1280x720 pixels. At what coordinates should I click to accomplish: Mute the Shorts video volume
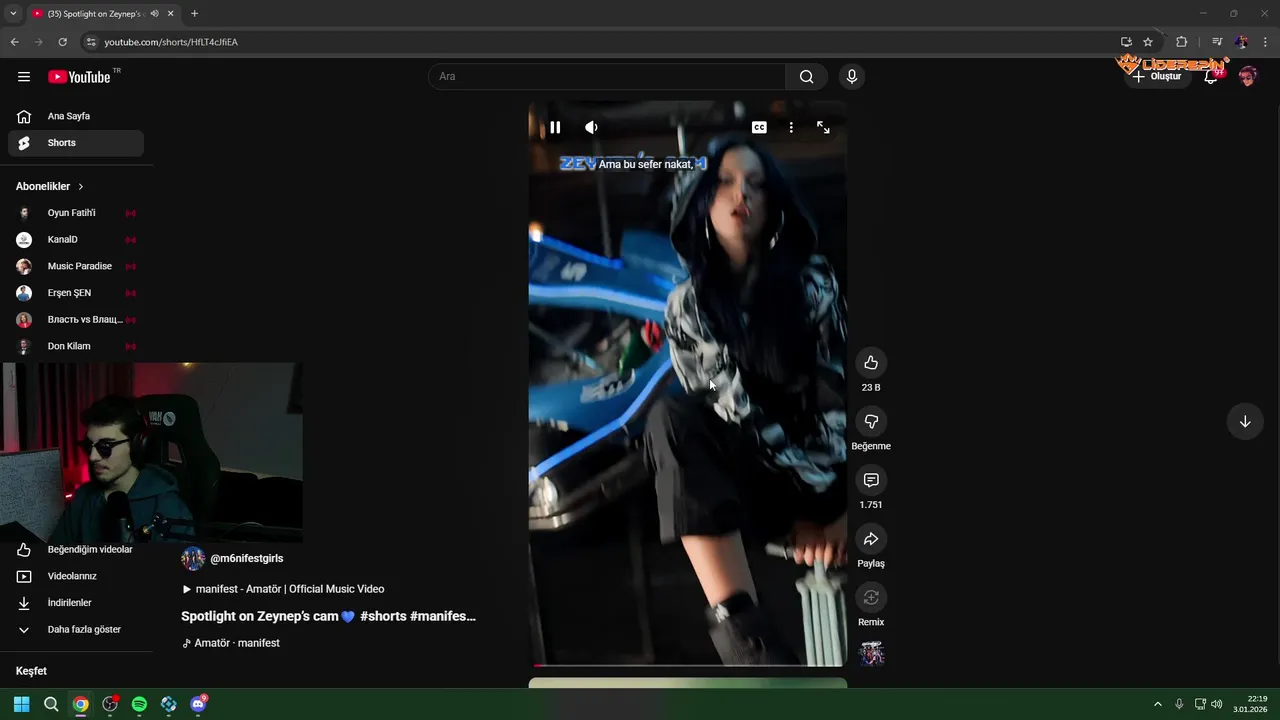[x=591, y=127]
